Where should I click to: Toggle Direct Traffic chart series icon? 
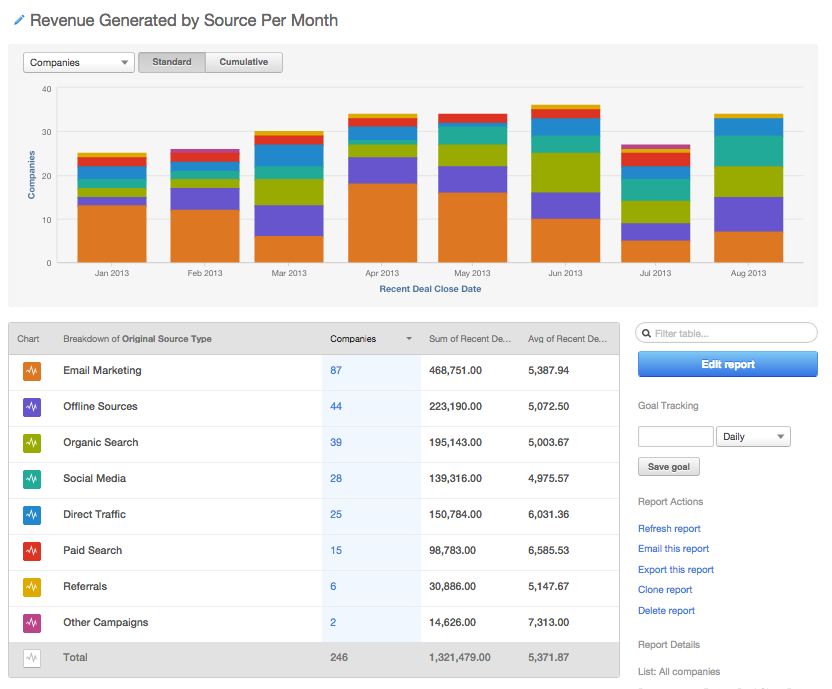point(32,515)
